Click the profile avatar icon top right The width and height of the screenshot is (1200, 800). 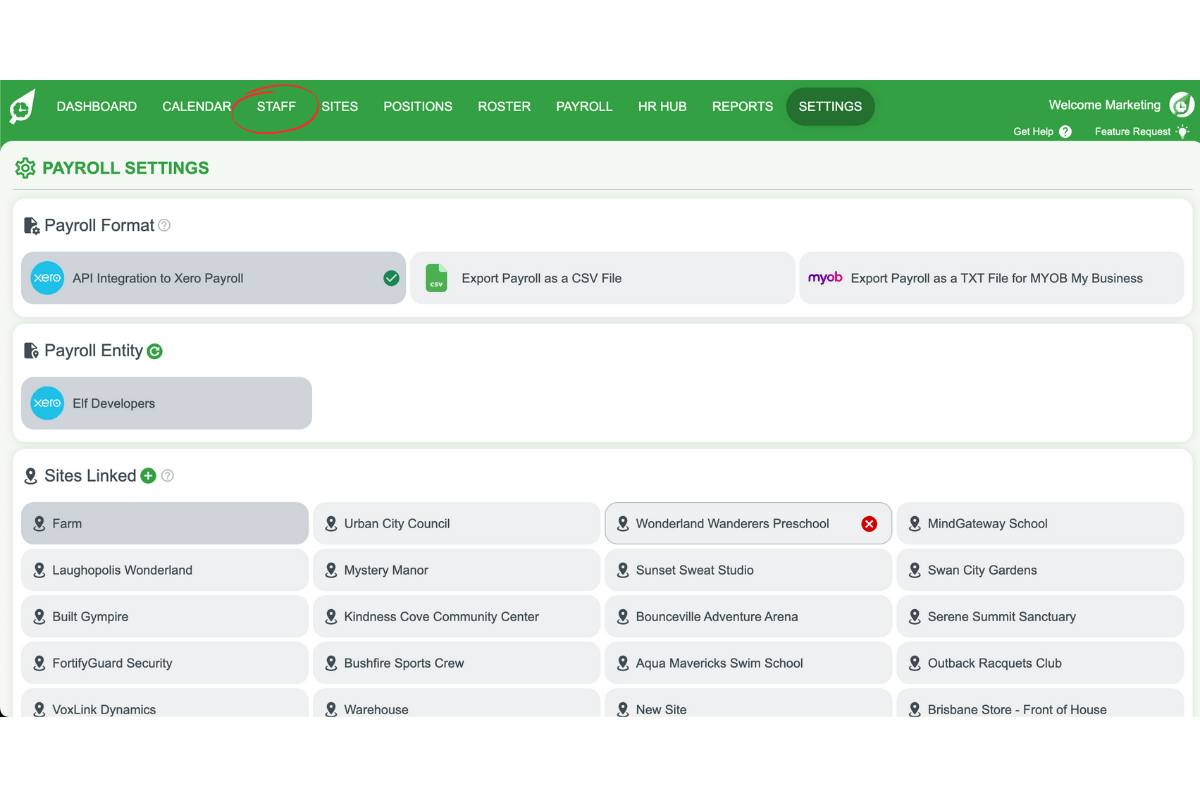1181,104
